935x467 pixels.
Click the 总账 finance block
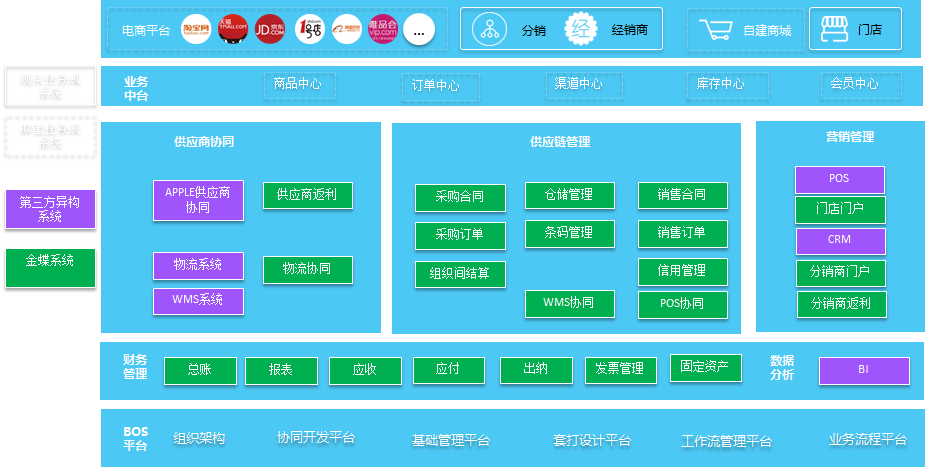tap(200, 370)
